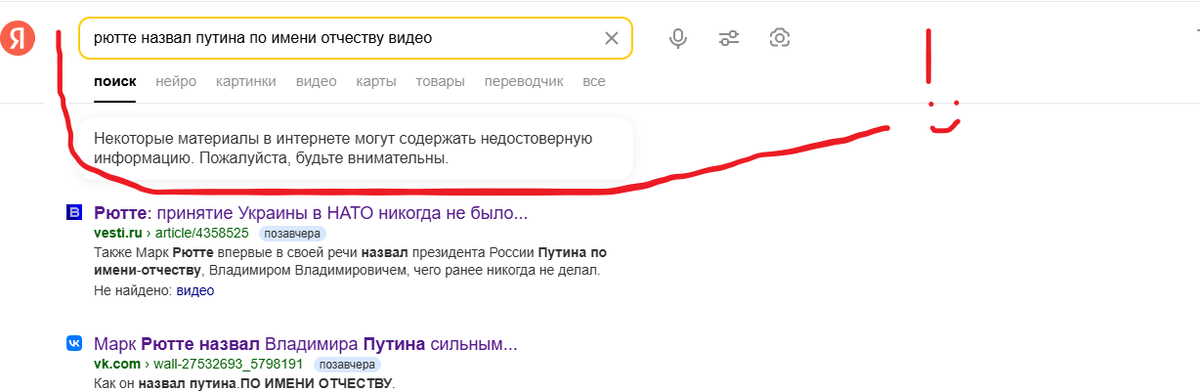The image size is (1200, 392).
Task: Open the карты tab
Action: pyautogui.click(x=376, y=81)
